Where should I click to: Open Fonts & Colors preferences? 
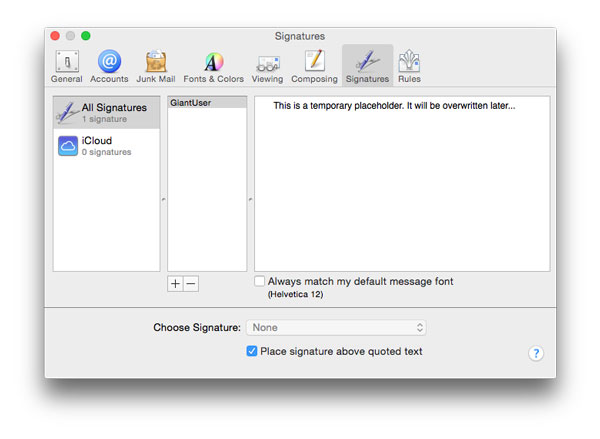213,65
